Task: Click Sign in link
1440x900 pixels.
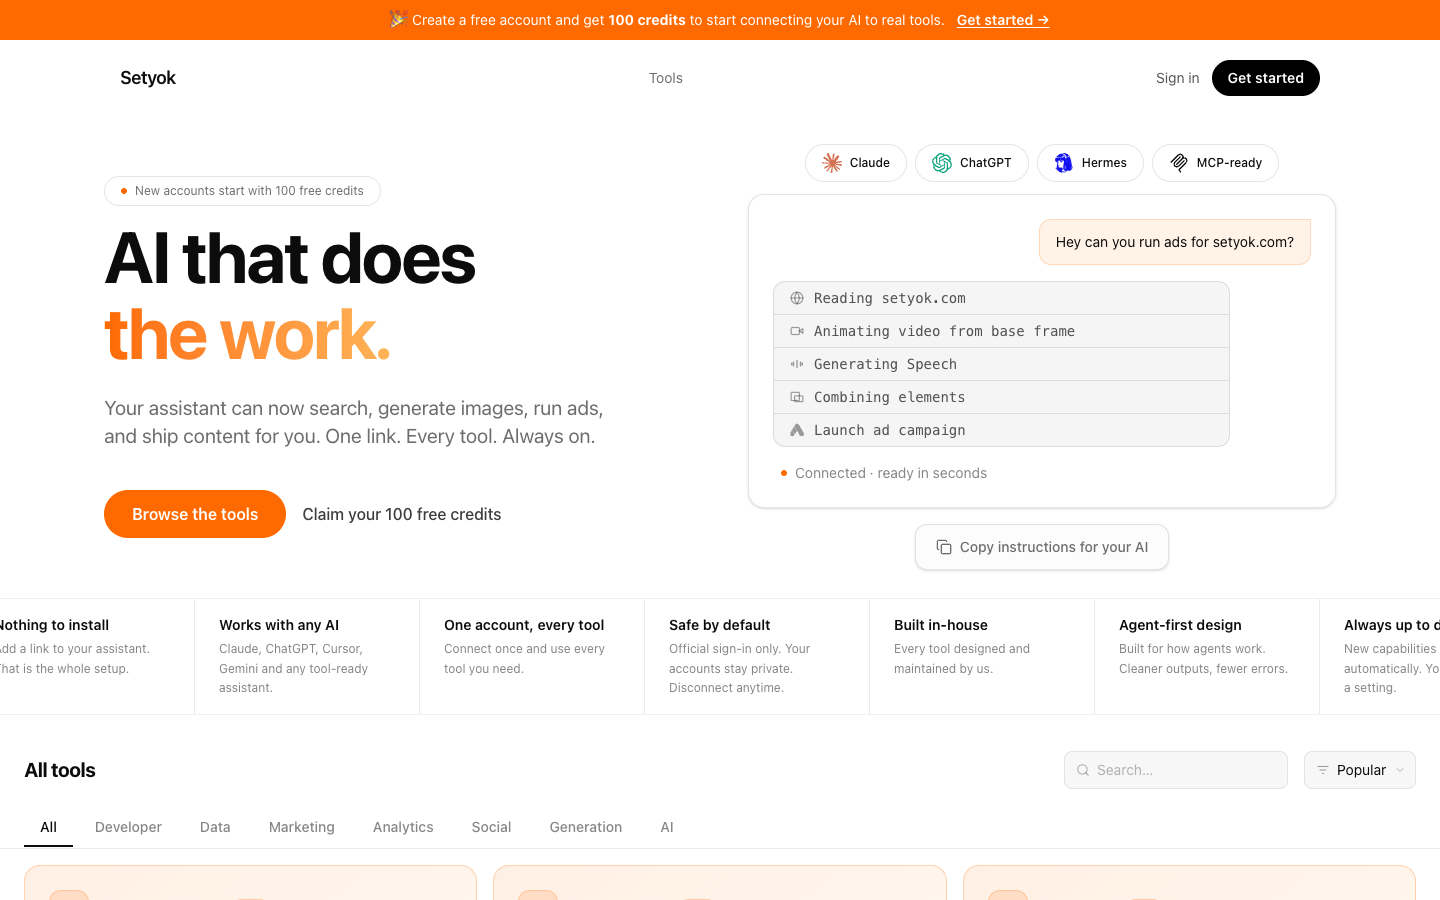Action: click(1177, 78)
